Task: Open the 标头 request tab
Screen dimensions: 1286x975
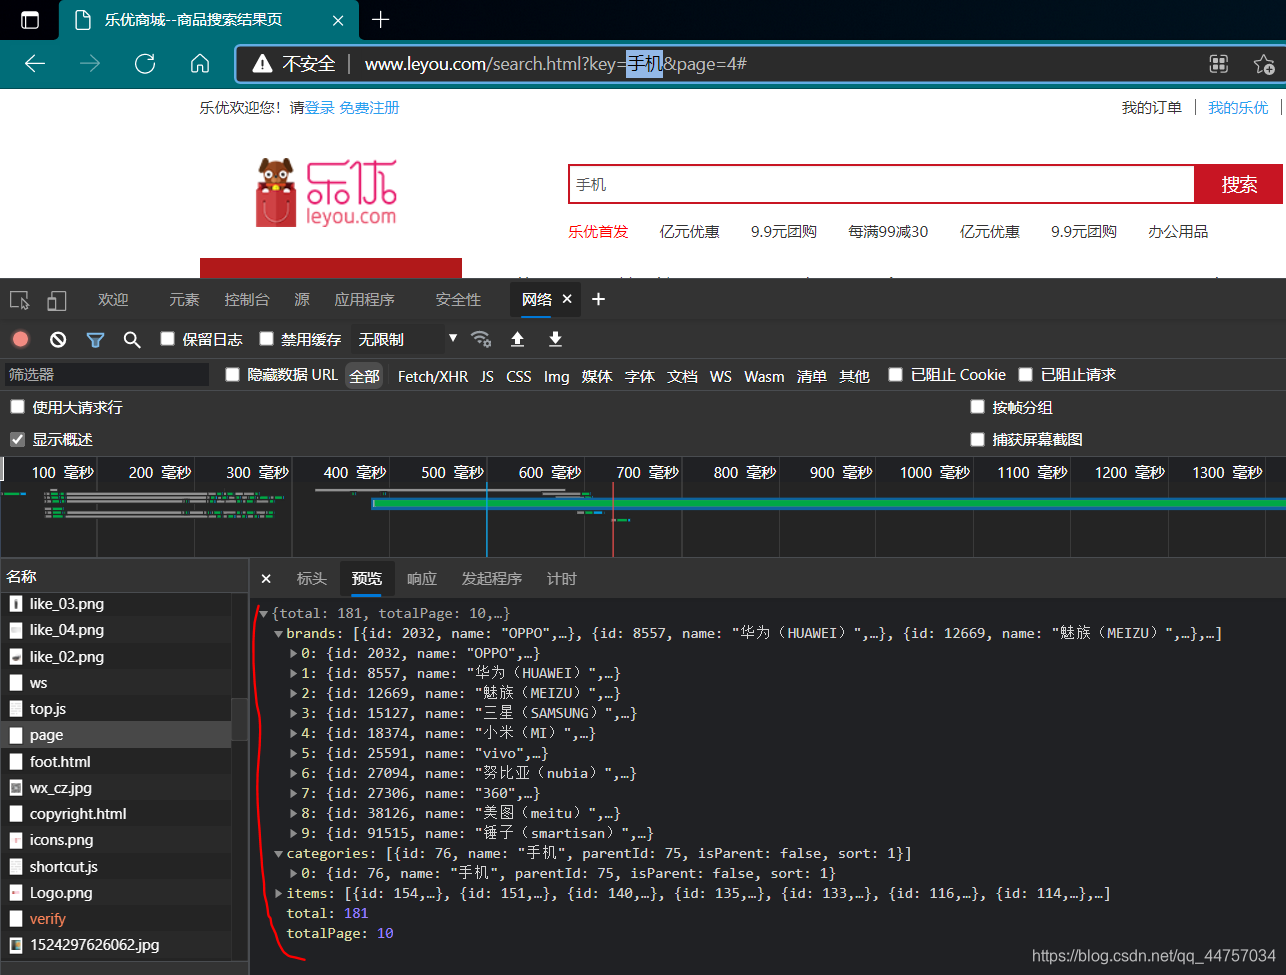Action: click(312, 579)
